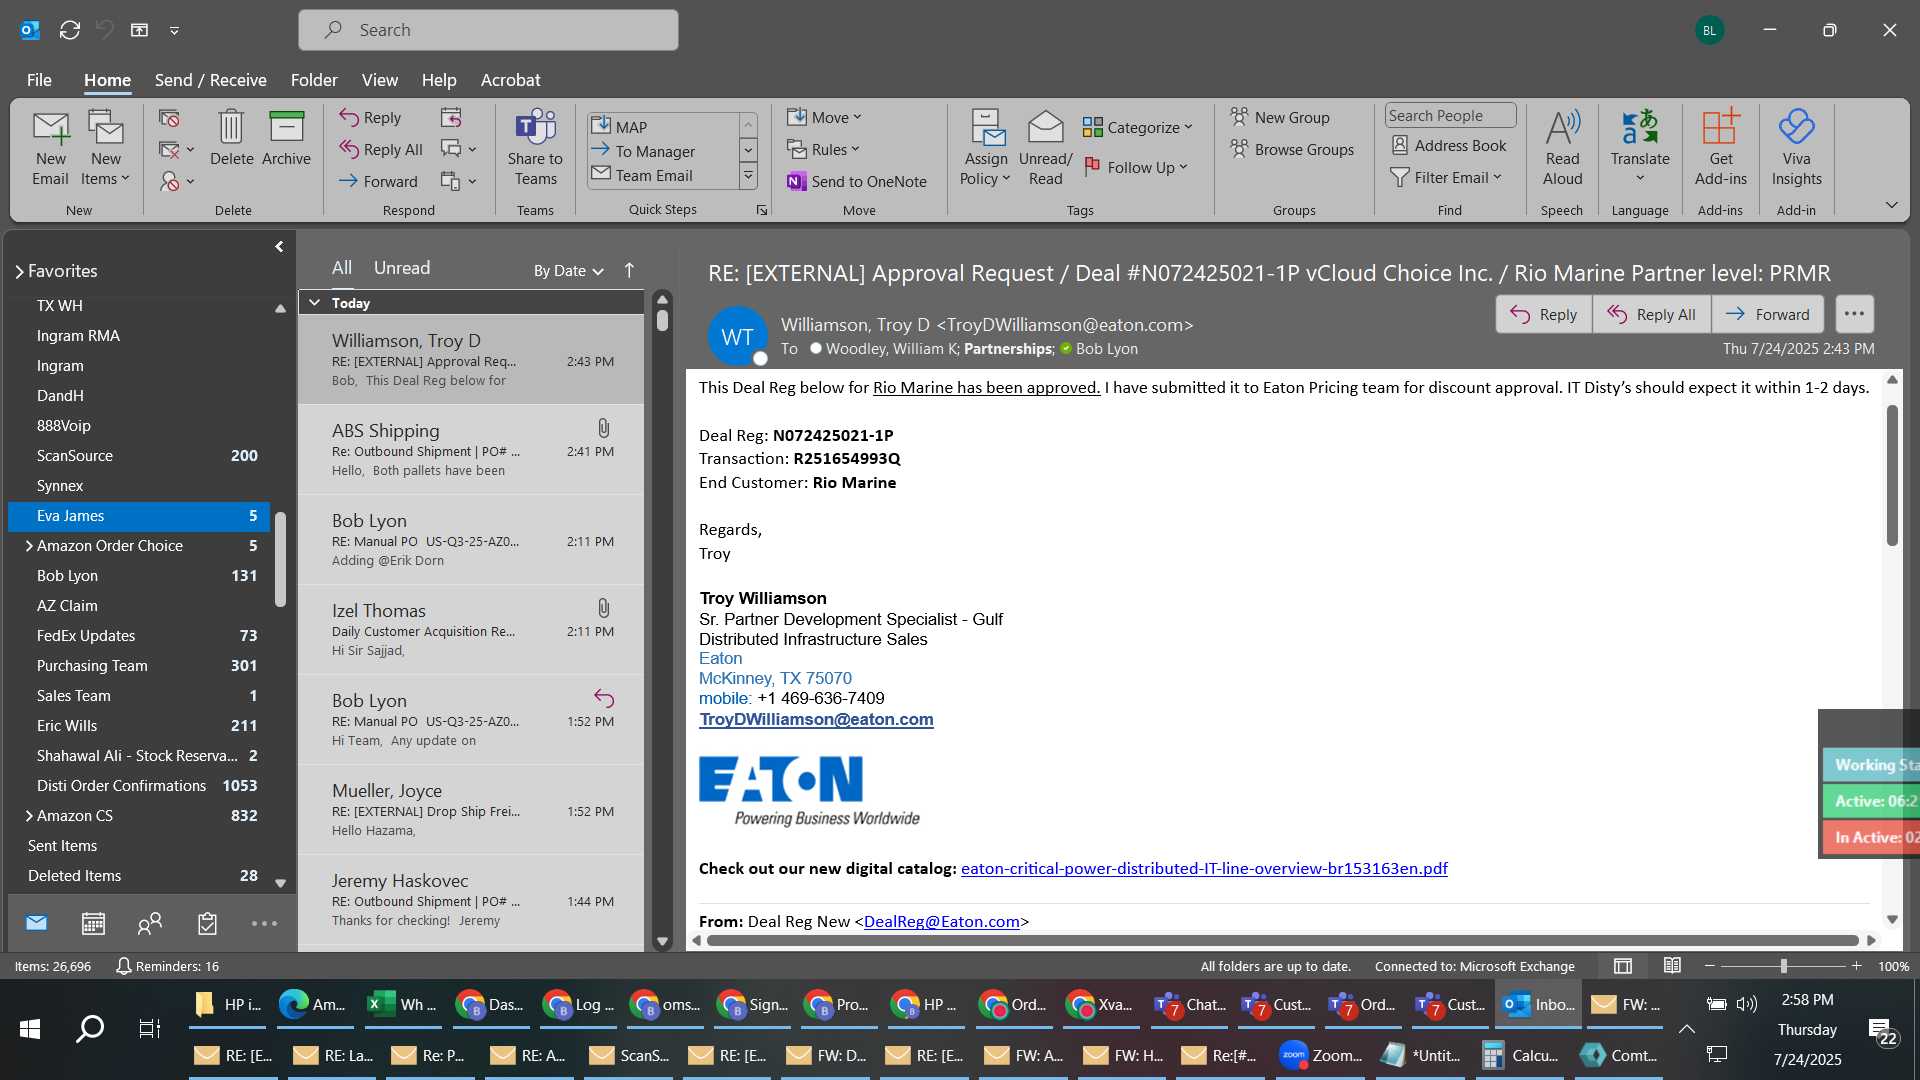Click Reply All in the Respond ribbon group
This screenshot has width=1920, height=1080.
pyautogui.click(x=381, y=149)
